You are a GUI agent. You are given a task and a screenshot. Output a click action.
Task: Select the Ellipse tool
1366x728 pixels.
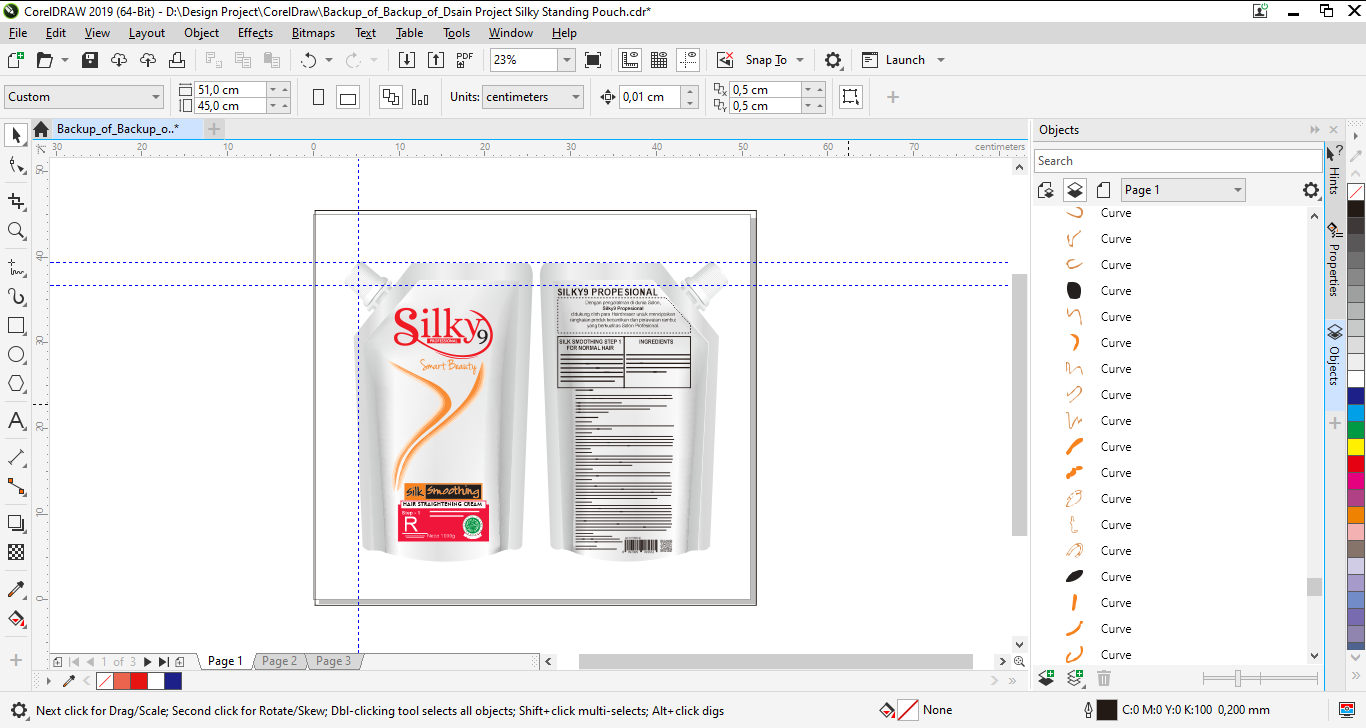click(x=16, y=355)
